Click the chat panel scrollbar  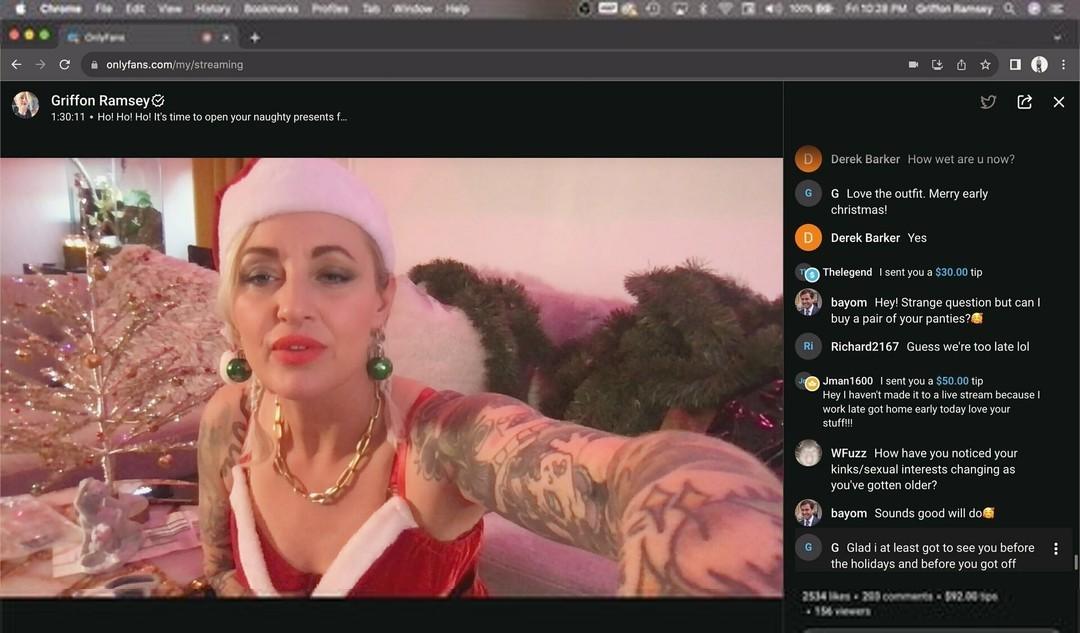click(1075, 563)
